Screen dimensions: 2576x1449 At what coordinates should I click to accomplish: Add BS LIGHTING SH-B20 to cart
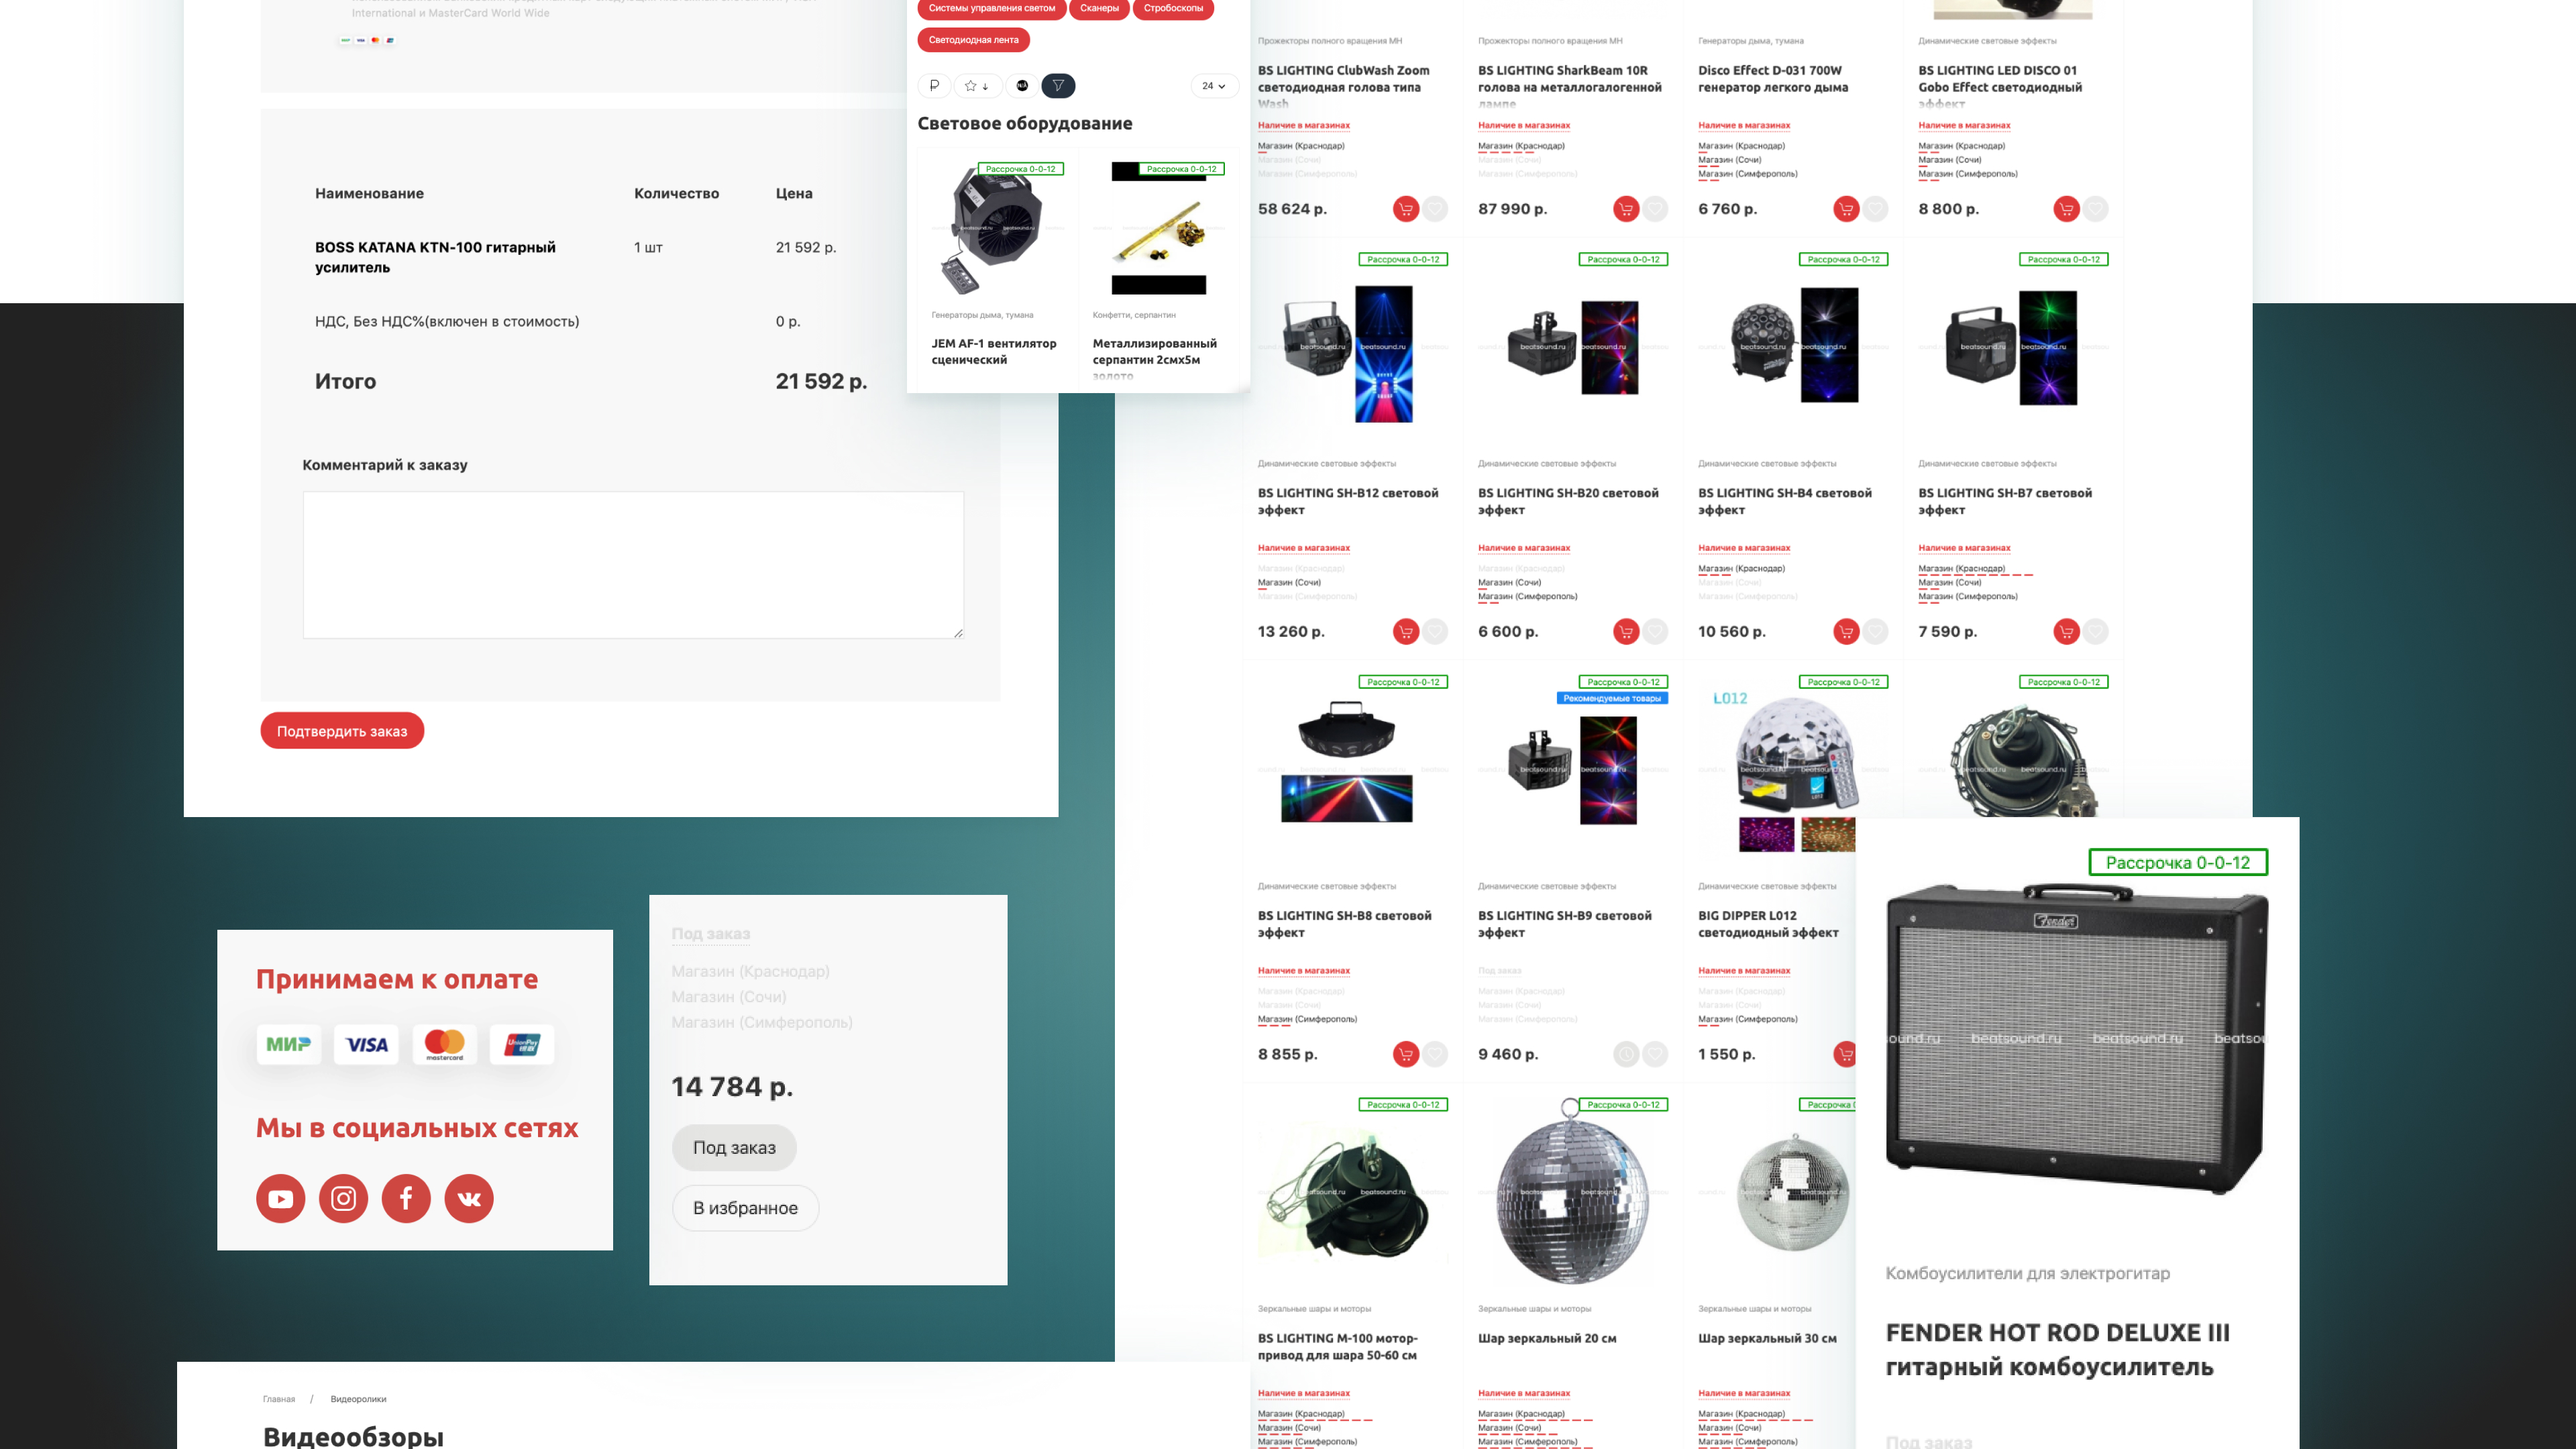(1626, 632)
